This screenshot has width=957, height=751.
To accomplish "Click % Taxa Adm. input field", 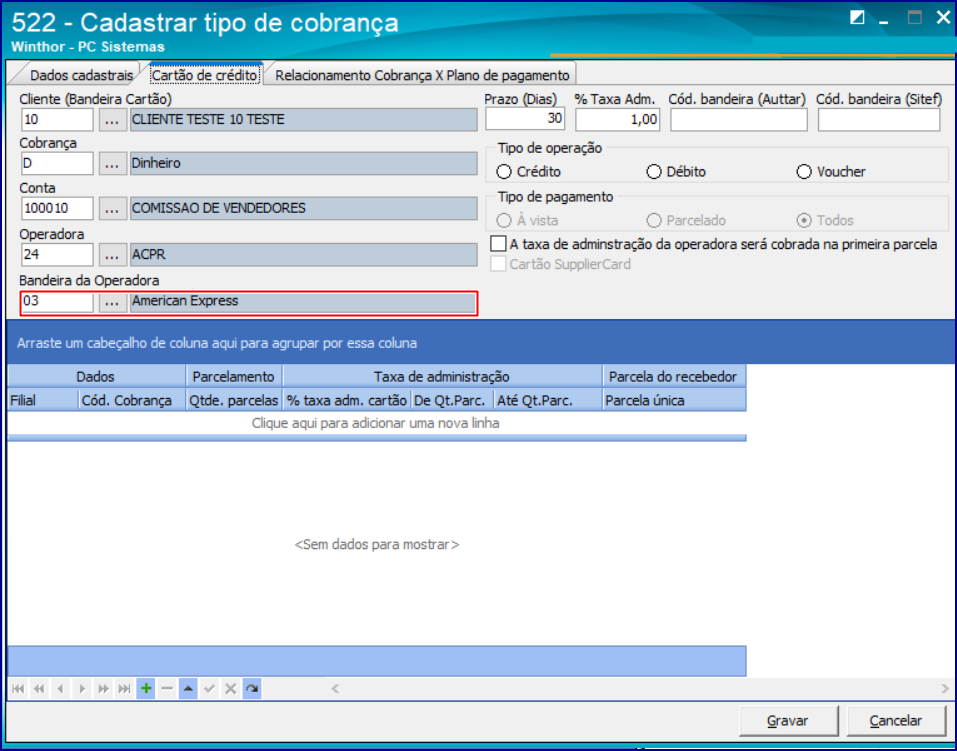I will point(617,119).
